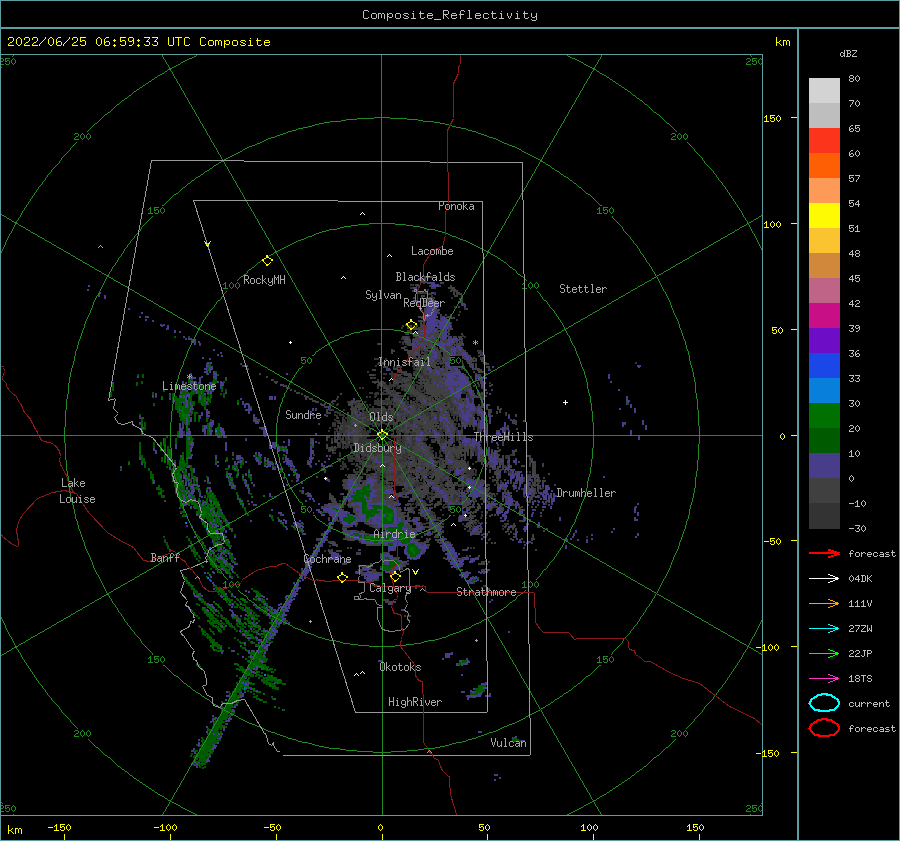Click the red forecast ellipse icon
The image size is (900, 841).
click(824, 728)
